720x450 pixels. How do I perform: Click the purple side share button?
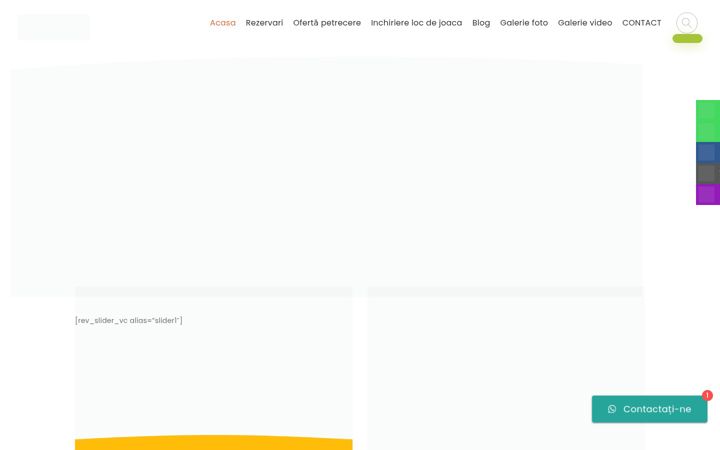(708, 195)
